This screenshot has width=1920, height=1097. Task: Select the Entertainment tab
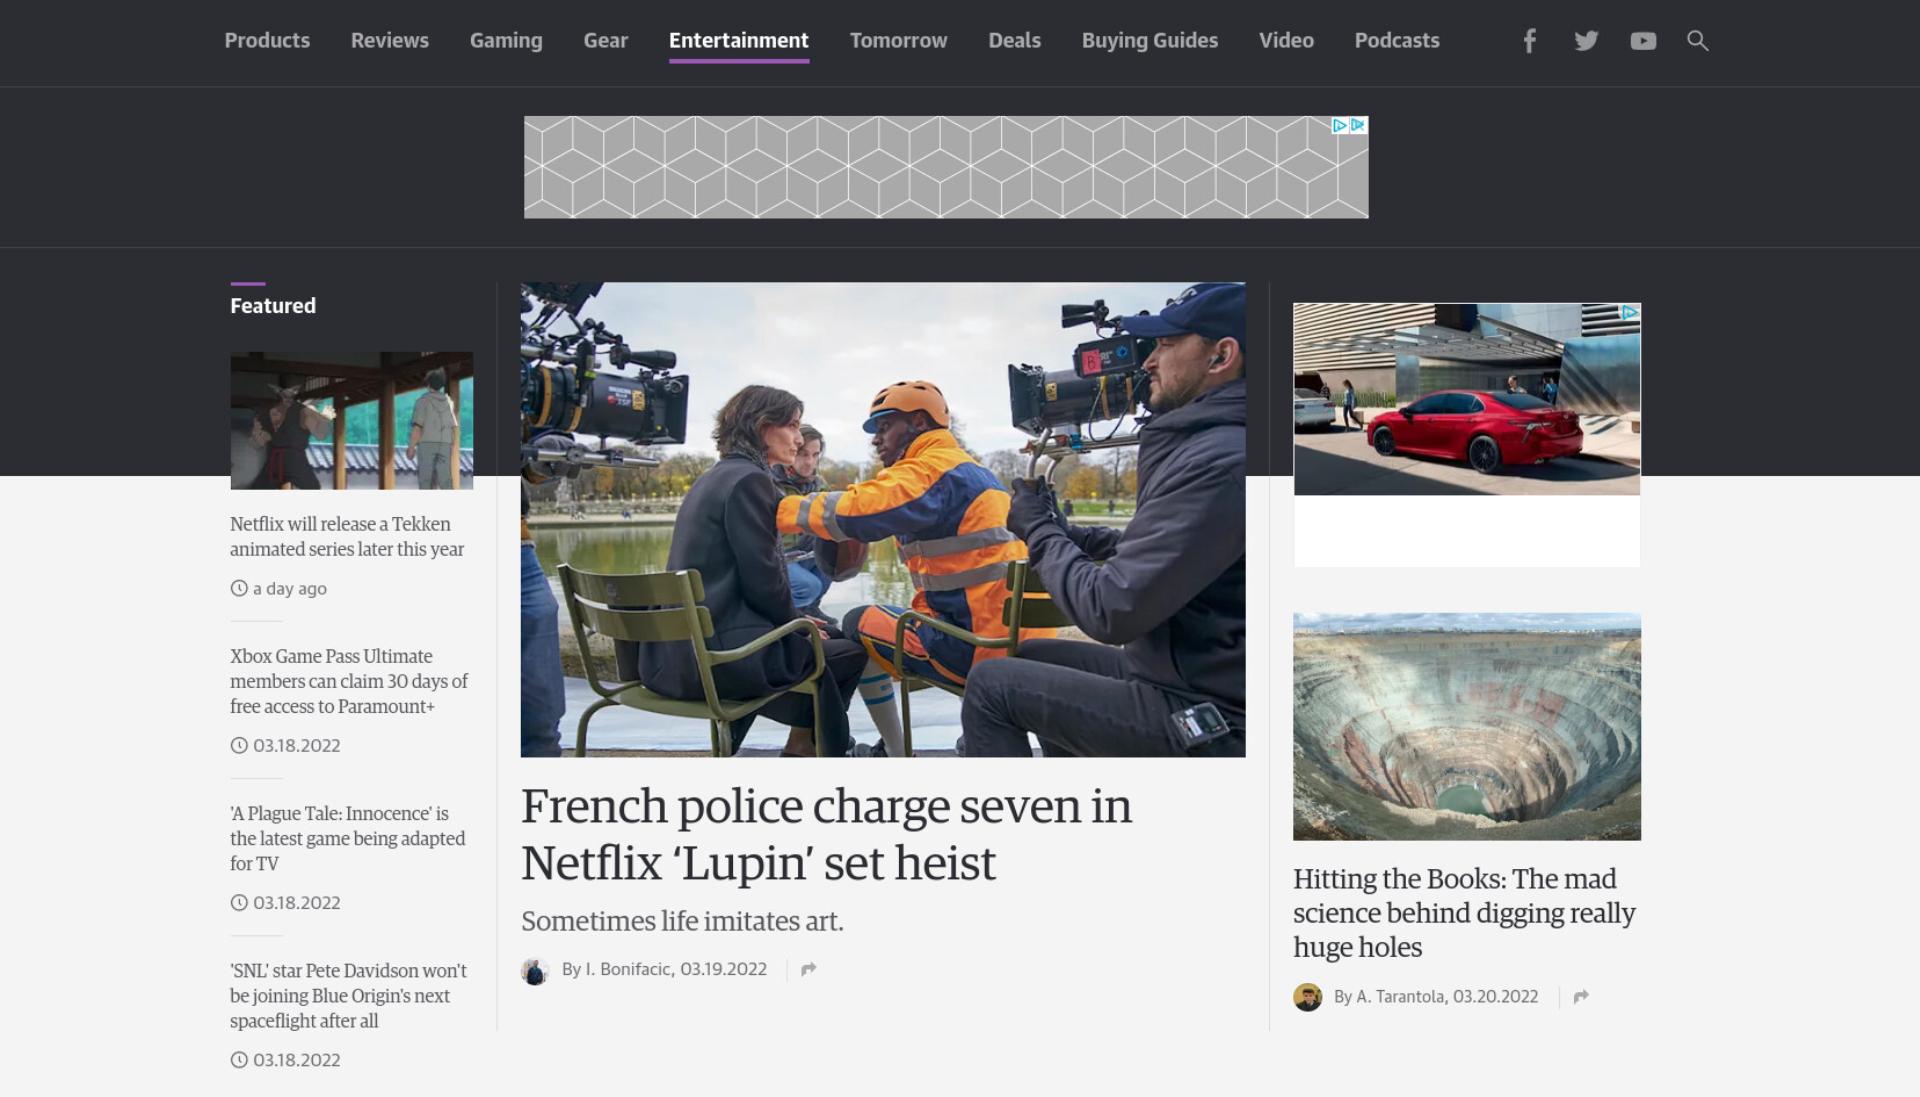tap(738, 41)
